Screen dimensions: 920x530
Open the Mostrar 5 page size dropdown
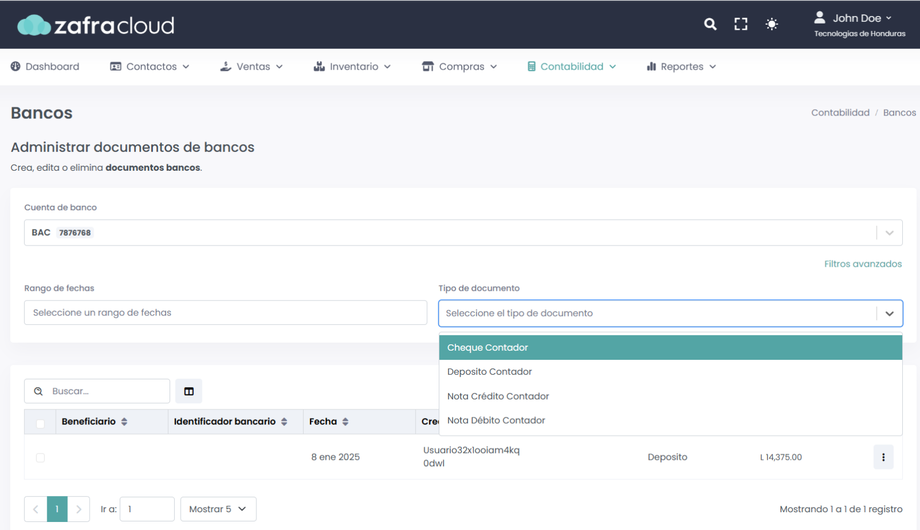pos(218,509)
